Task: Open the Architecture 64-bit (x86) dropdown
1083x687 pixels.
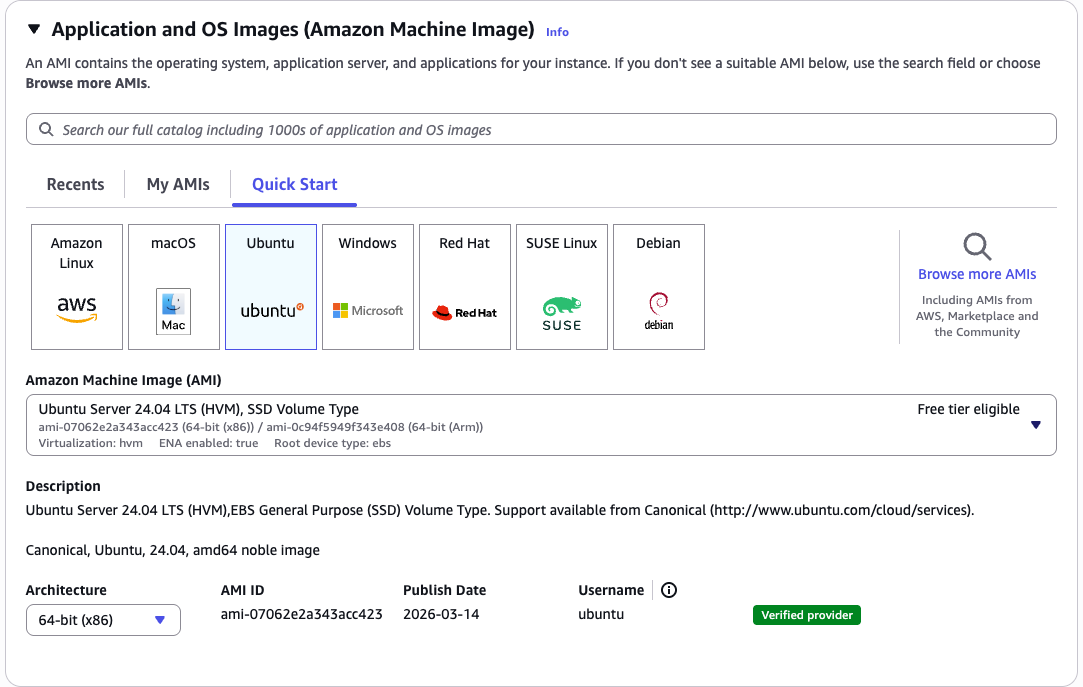Action: tap(103, 620)
